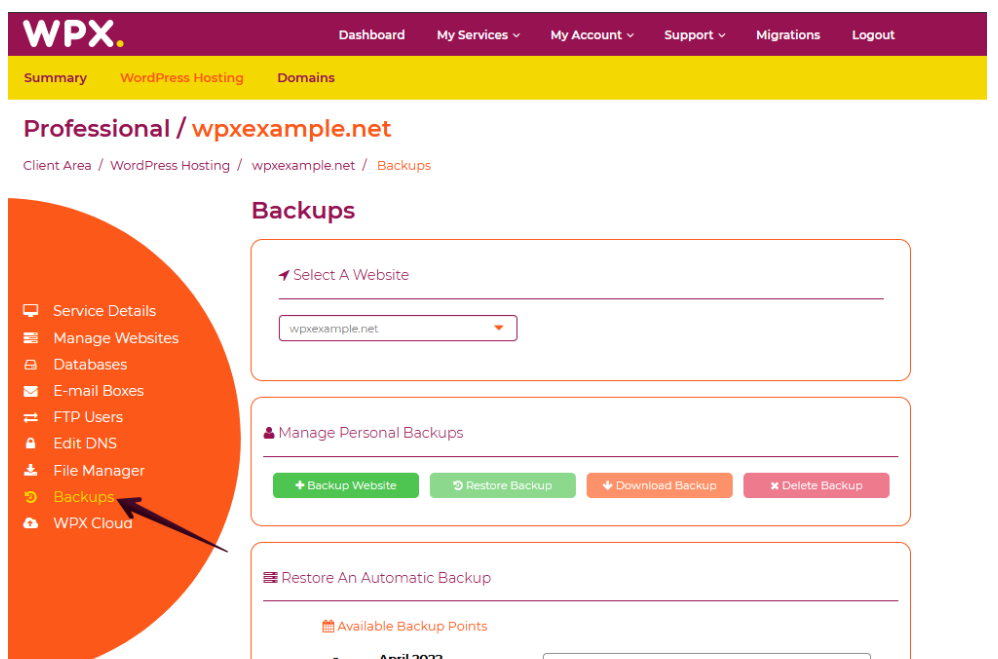998x659 pixels.
Task: Click the File Manager download icon
Action: click(x=31, y=470)
